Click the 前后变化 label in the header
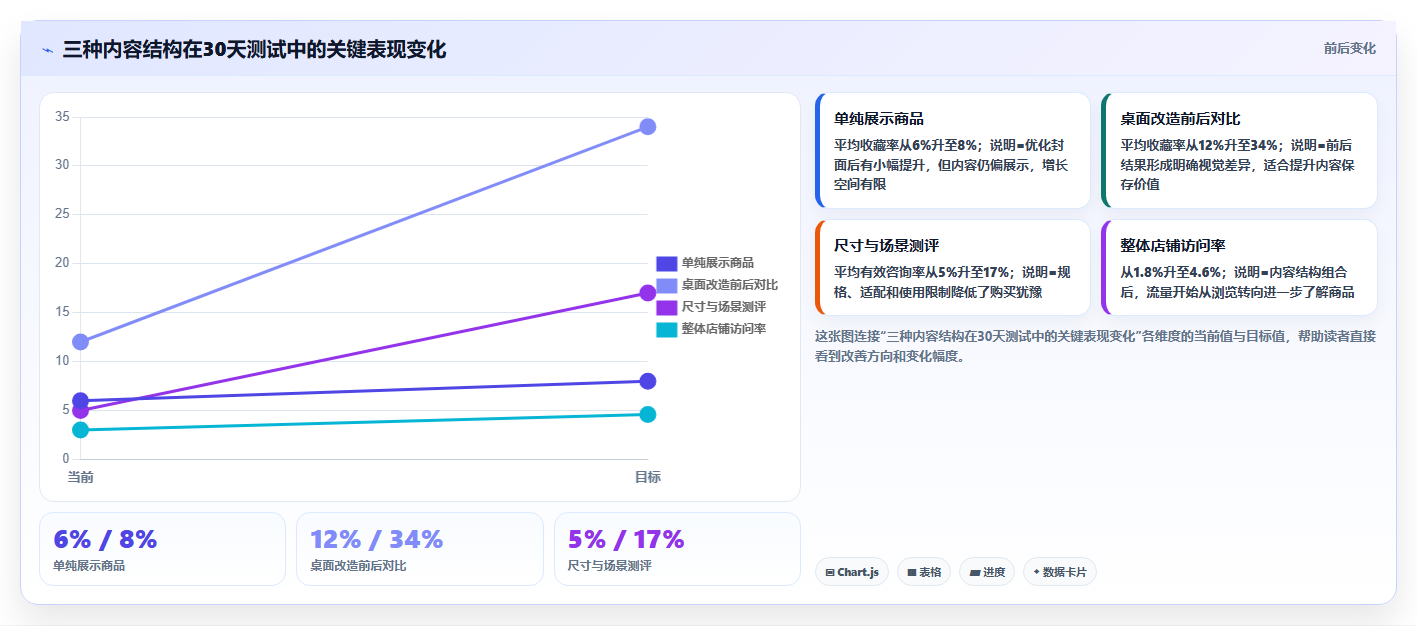The width and height of the screenshot is (1417, 626). coord(1349,48)
